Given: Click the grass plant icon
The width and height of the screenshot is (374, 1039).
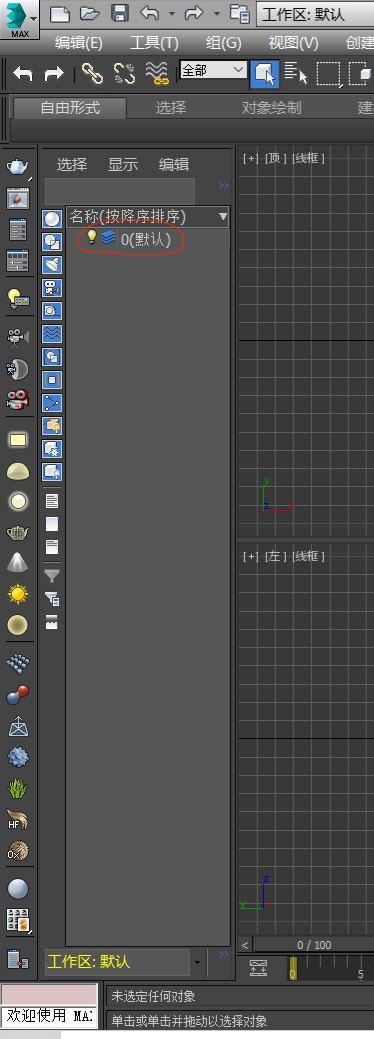Looking at the screenshot, I should point(18,788).
